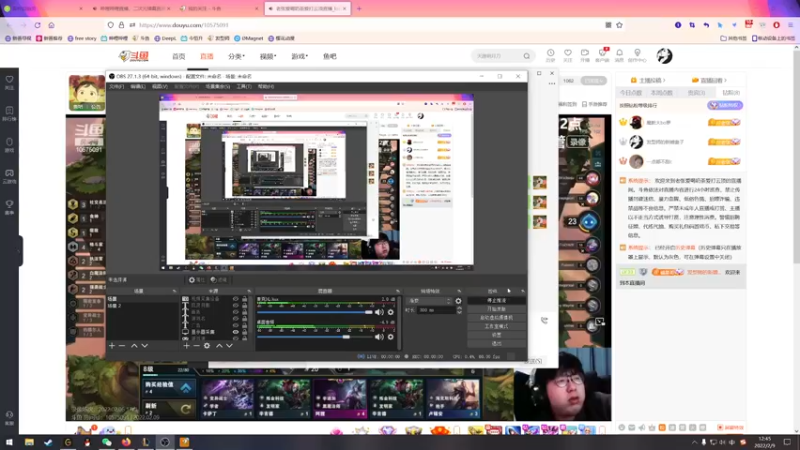Click the Douyu search magnifier icon

coord(527,56)
